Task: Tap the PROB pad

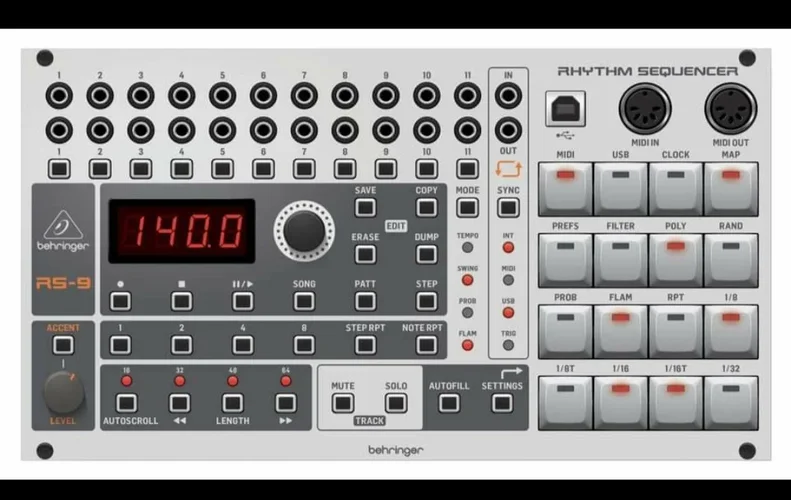Action: click(566, 331)
